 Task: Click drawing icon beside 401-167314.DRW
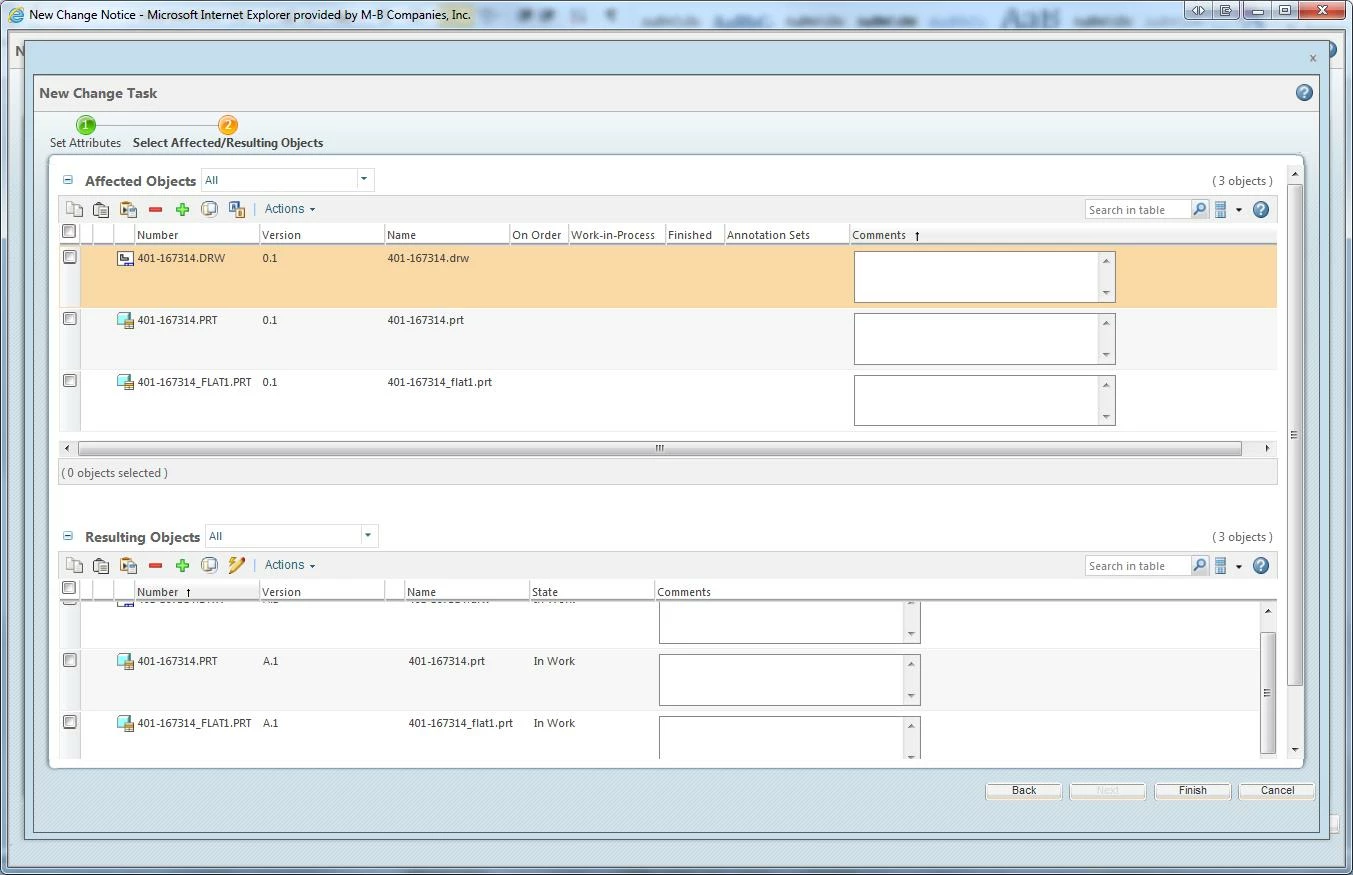[125, 259]
